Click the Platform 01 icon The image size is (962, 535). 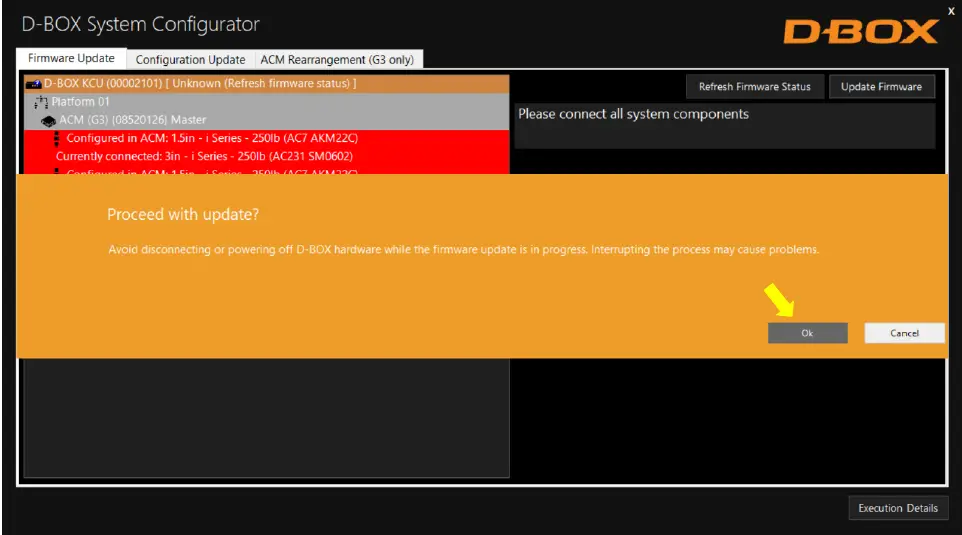41,102
